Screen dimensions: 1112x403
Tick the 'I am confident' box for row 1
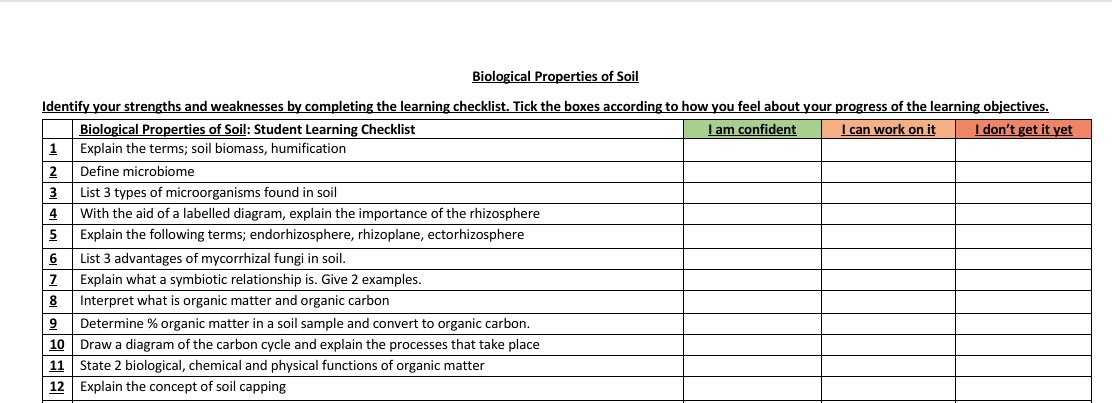click(x=752, y=149)
